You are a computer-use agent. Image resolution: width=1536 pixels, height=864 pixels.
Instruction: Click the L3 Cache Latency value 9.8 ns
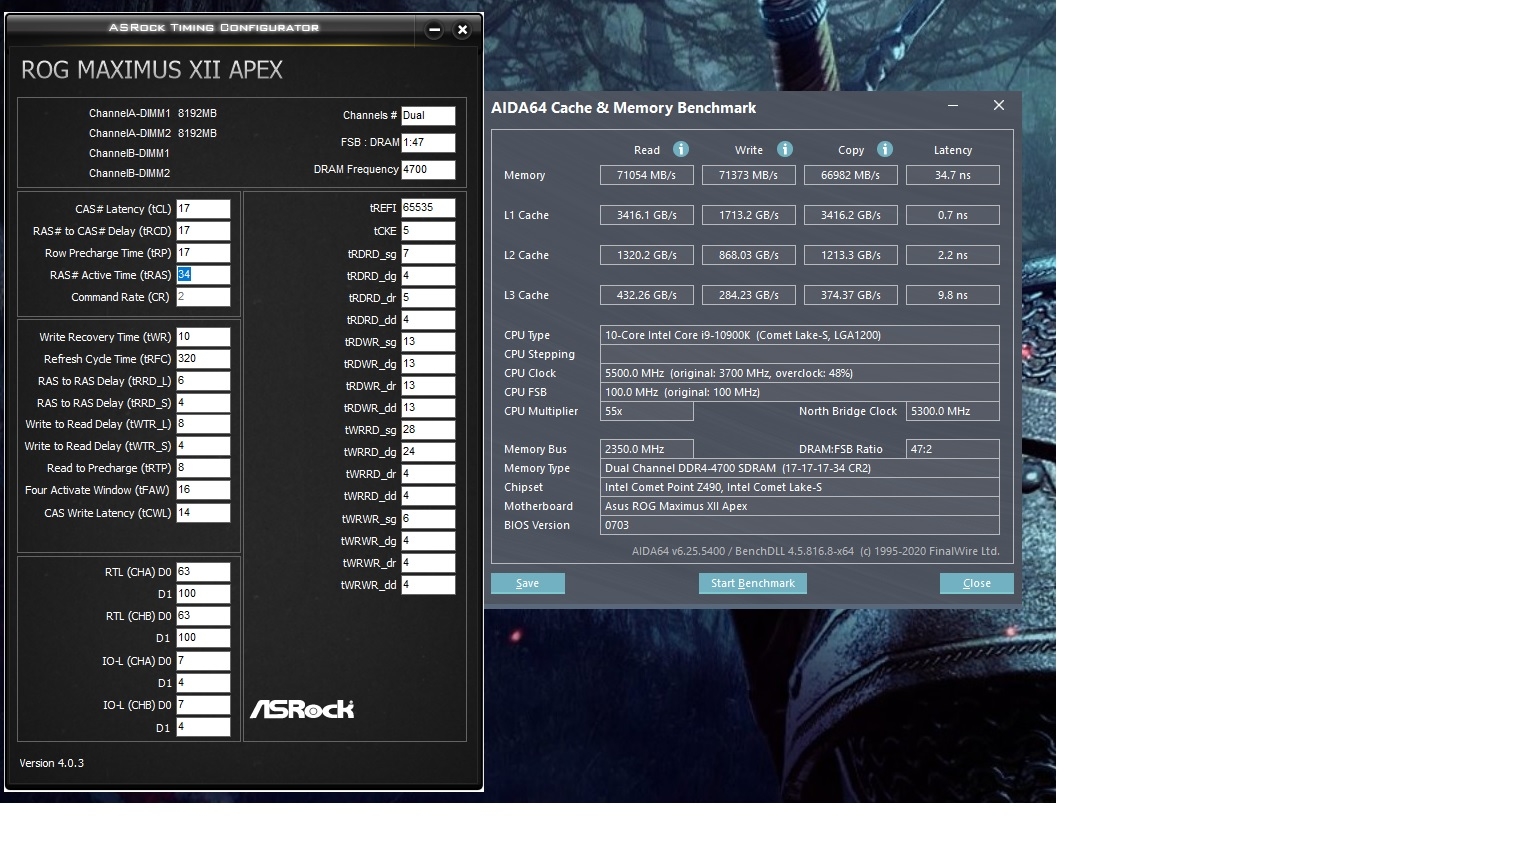[x=953, y=295]
